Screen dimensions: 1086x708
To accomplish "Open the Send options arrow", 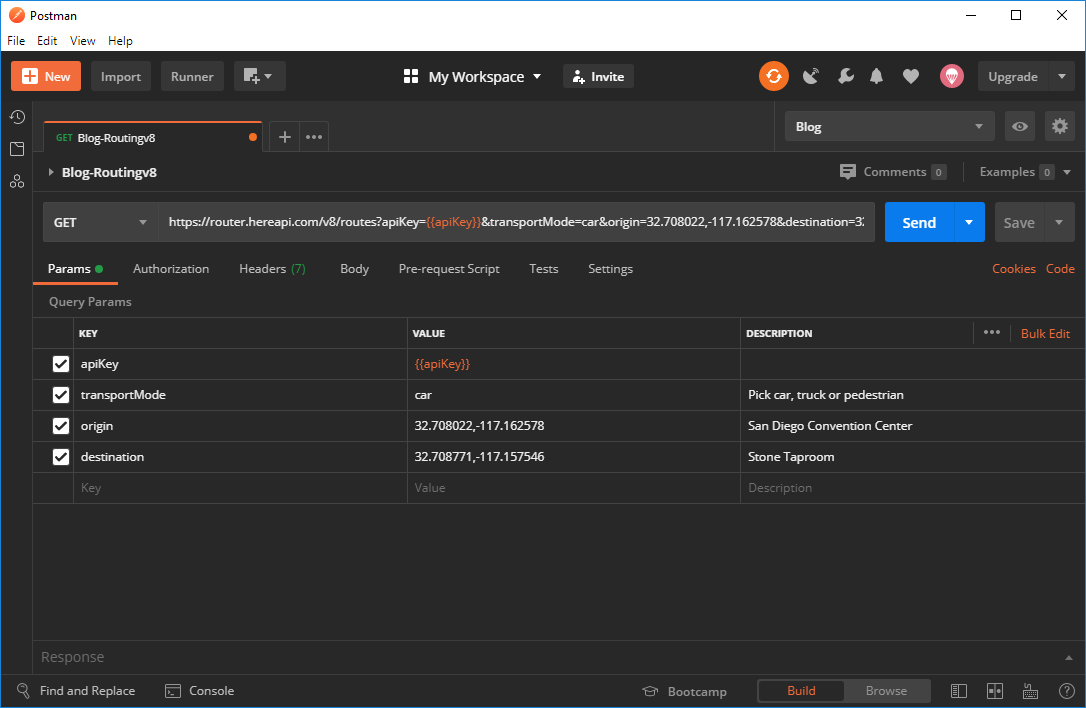I will click(969, 222).
